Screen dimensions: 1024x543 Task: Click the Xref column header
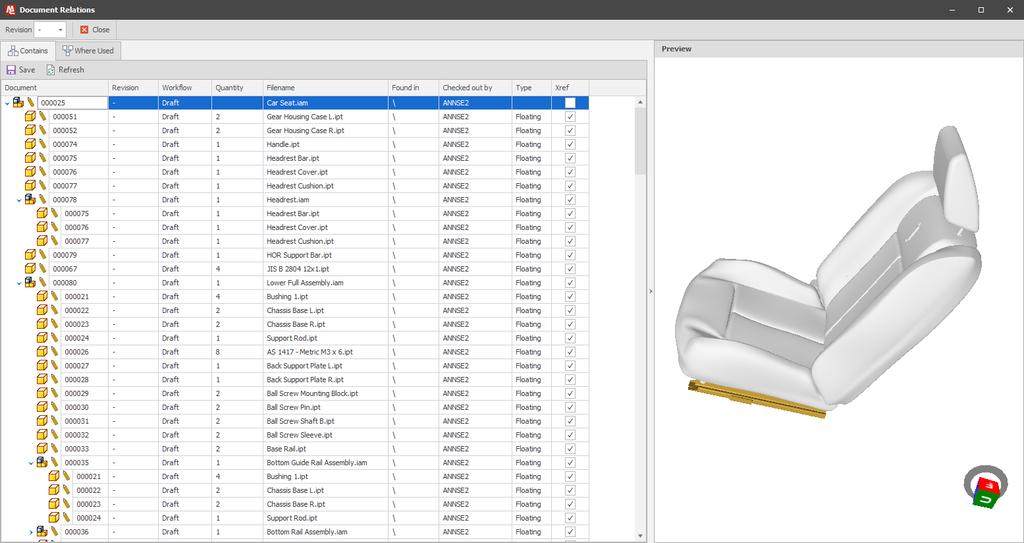(x=570, y=88)
